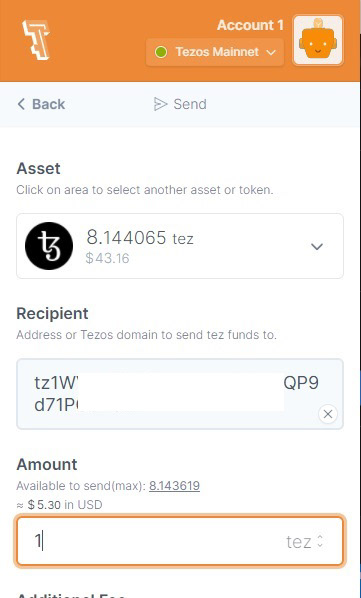Click the Recipient section heading
The width and height of the screenshot is (361, 598).
52,313
